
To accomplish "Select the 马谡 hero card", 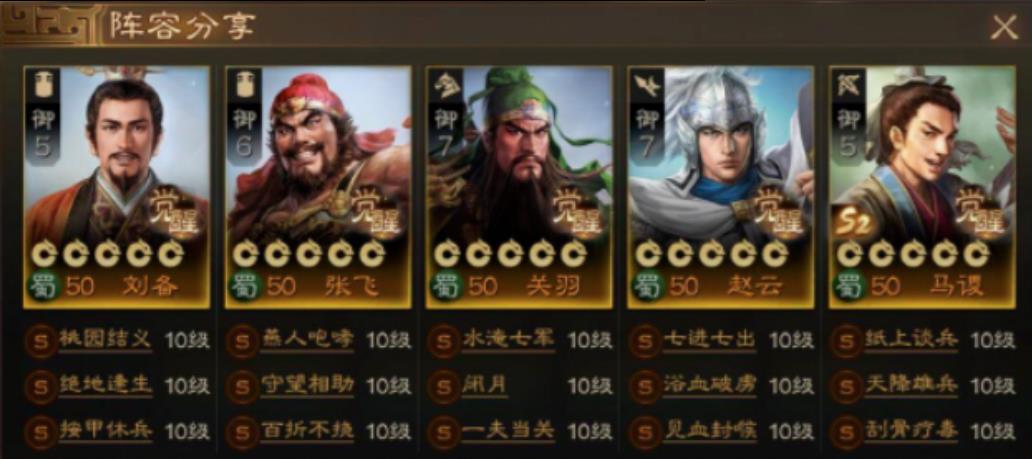I will click(922, 187).
